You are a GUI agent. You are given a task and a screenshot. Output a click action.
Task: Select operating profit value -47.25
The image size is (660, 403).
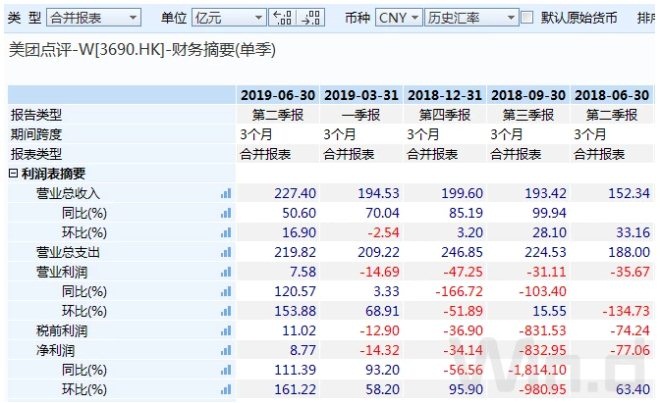pyautogui.click(x=463, y=272)
